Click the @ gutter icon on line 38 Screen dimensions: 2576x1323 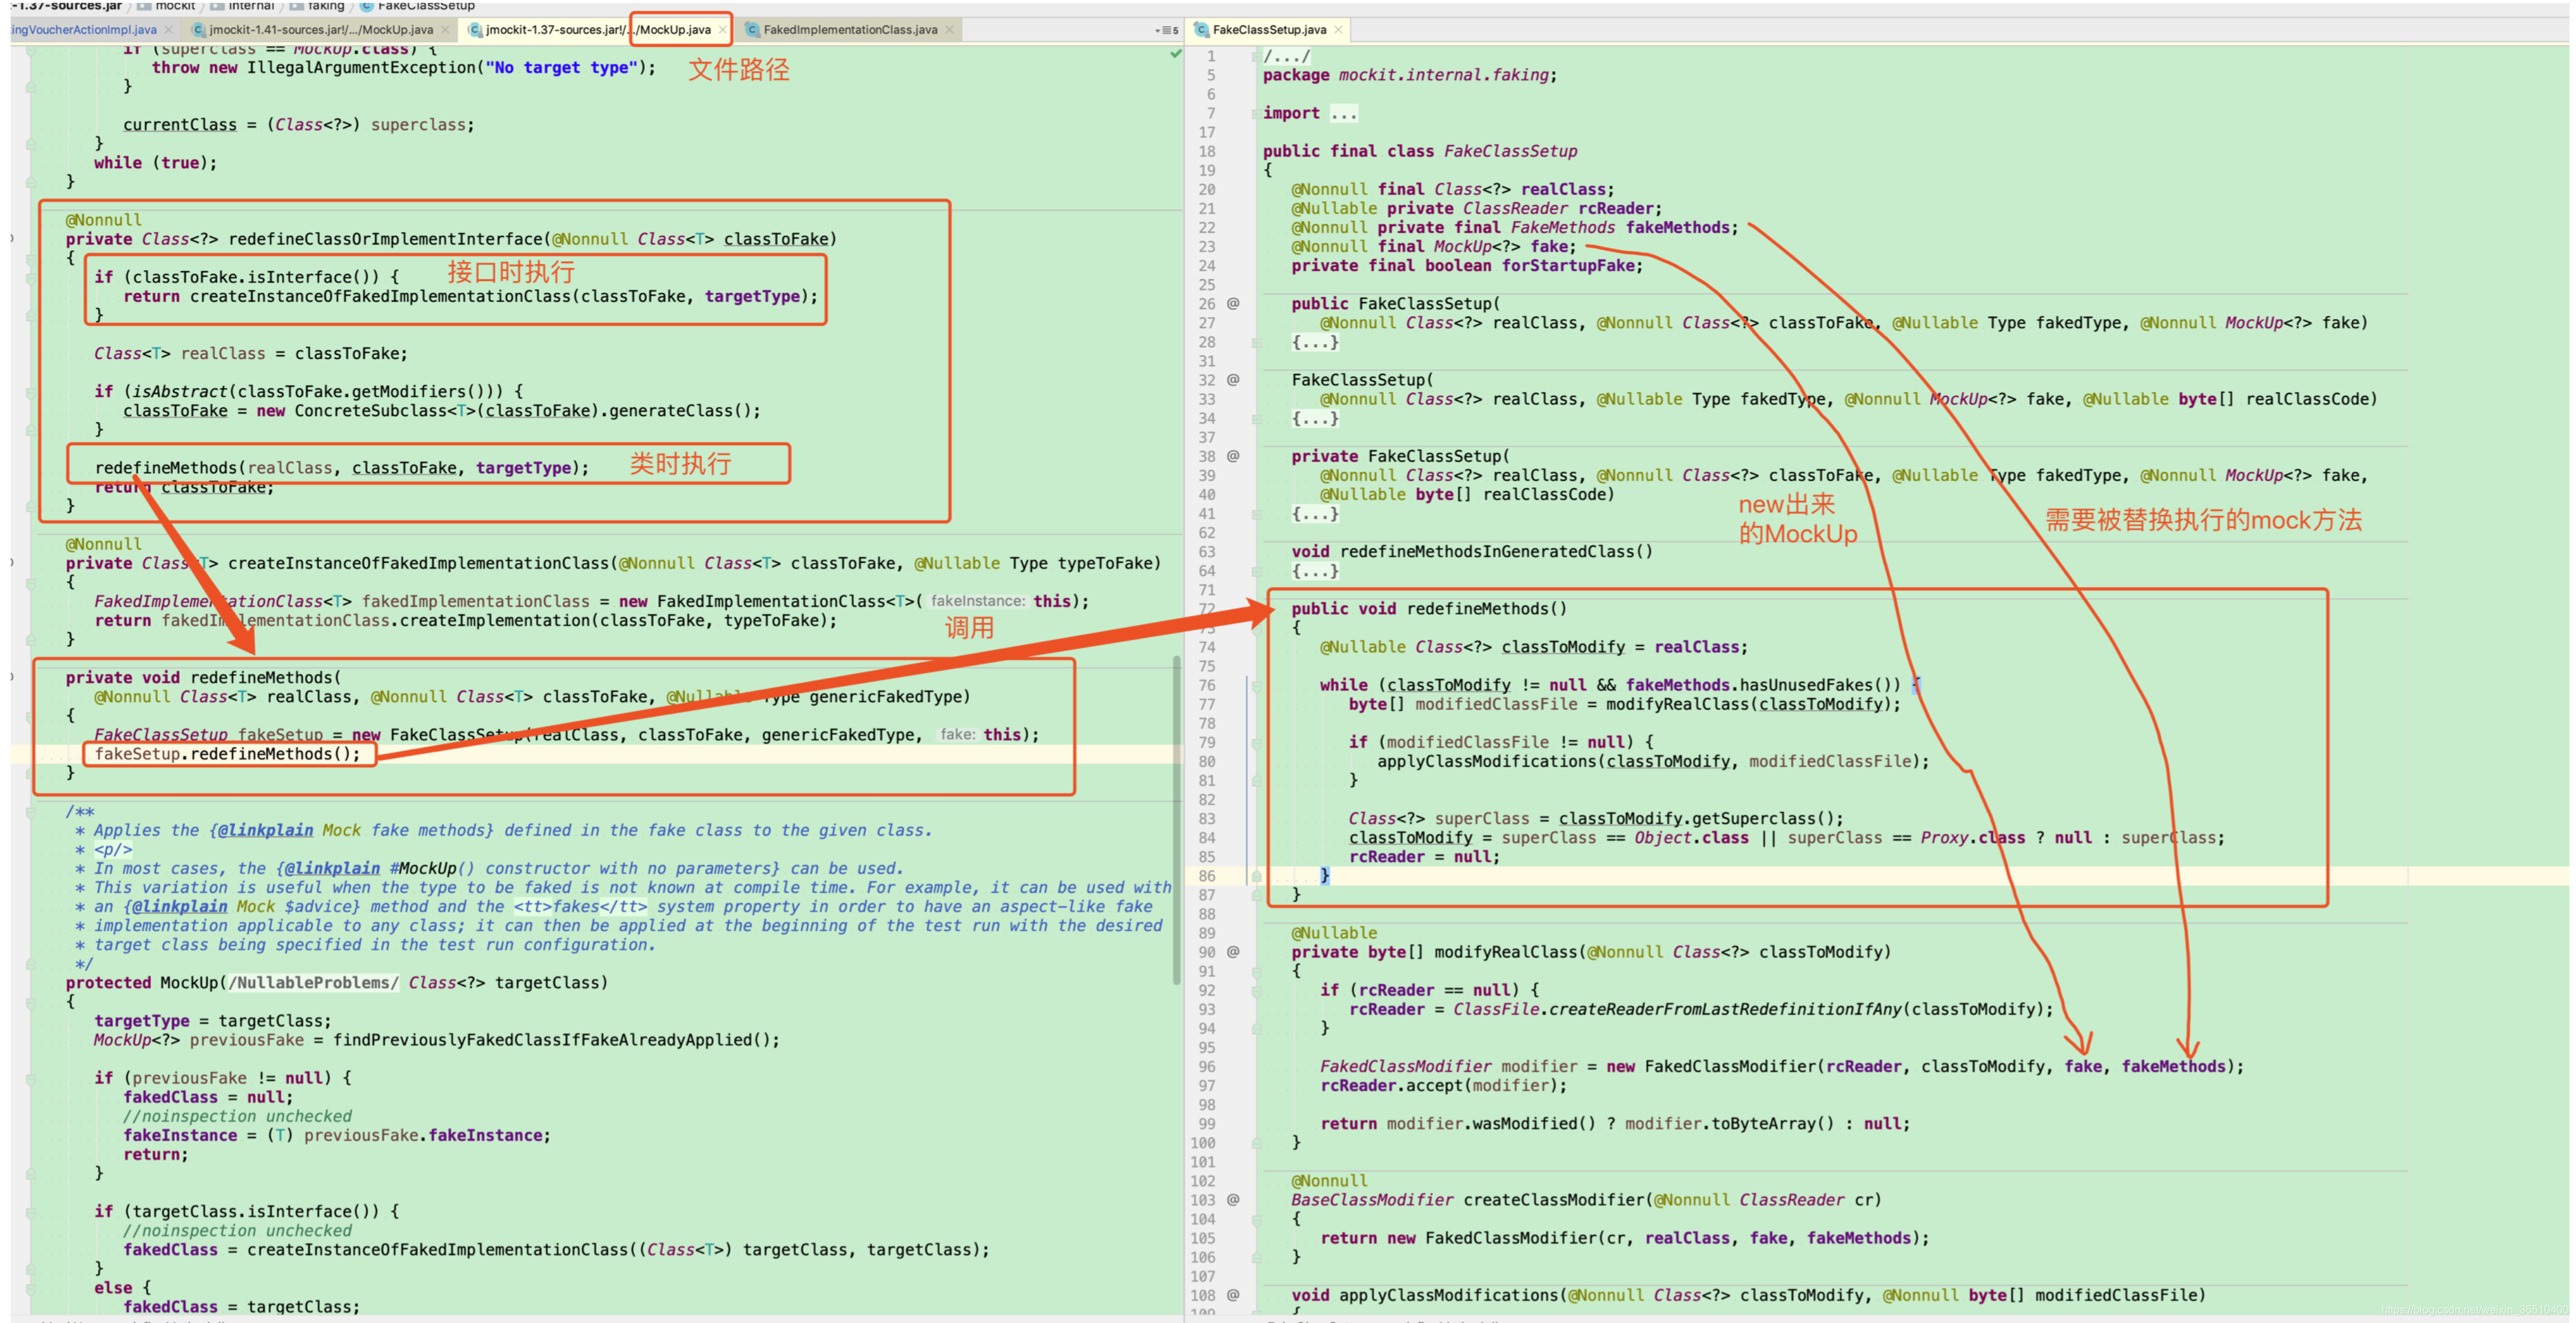(x=1233, y=456)
